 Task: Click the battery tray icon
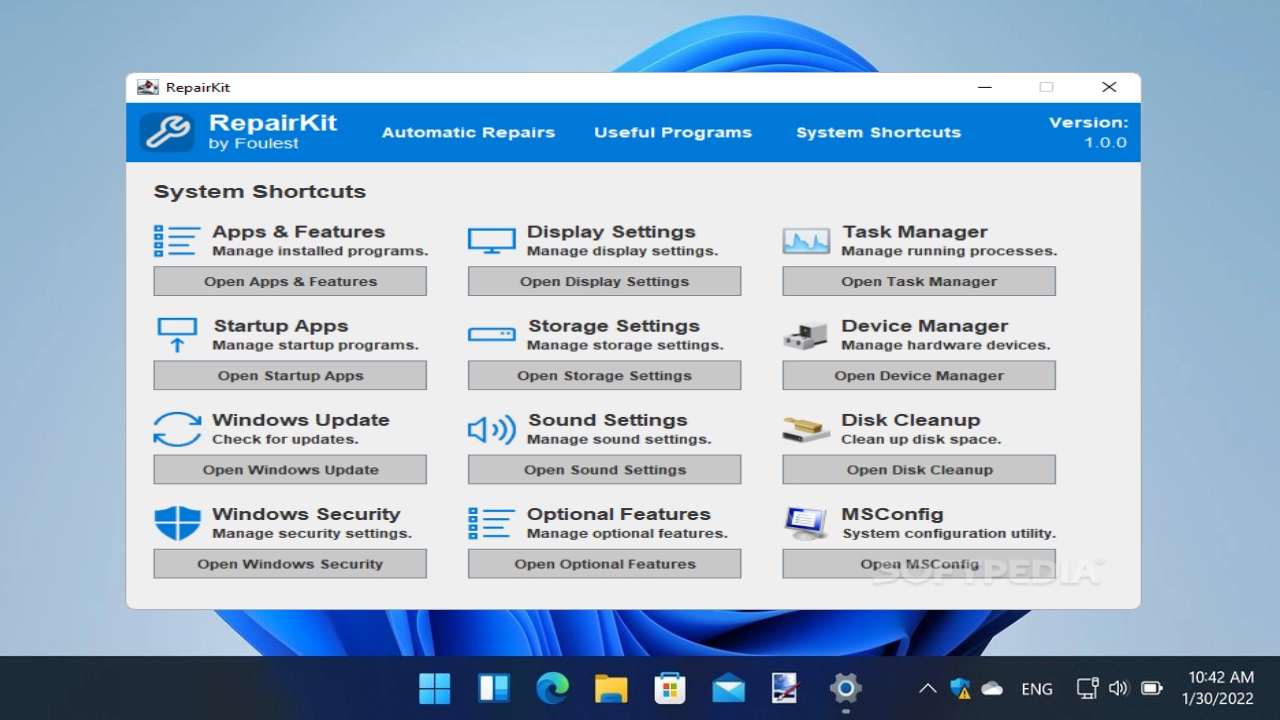point(1151,688)
